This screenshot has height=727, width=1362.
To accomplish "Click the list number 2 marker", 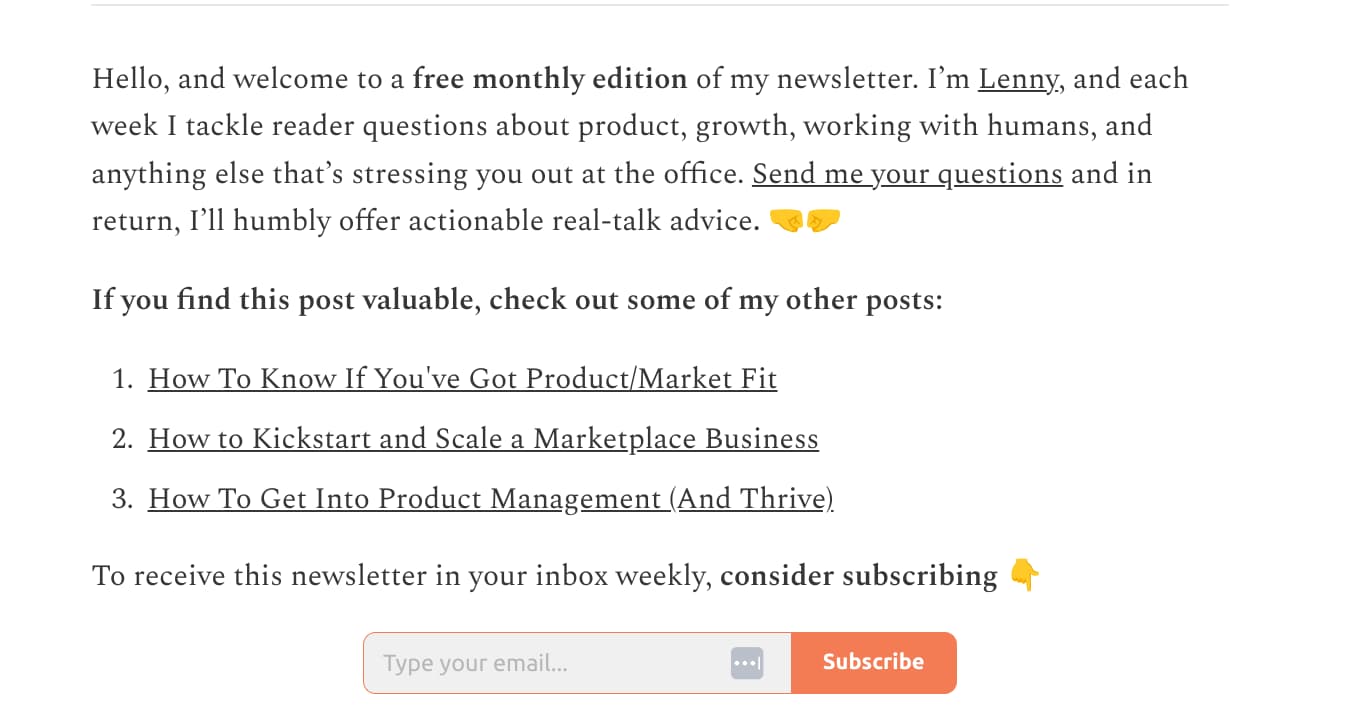I will (122, 438).
